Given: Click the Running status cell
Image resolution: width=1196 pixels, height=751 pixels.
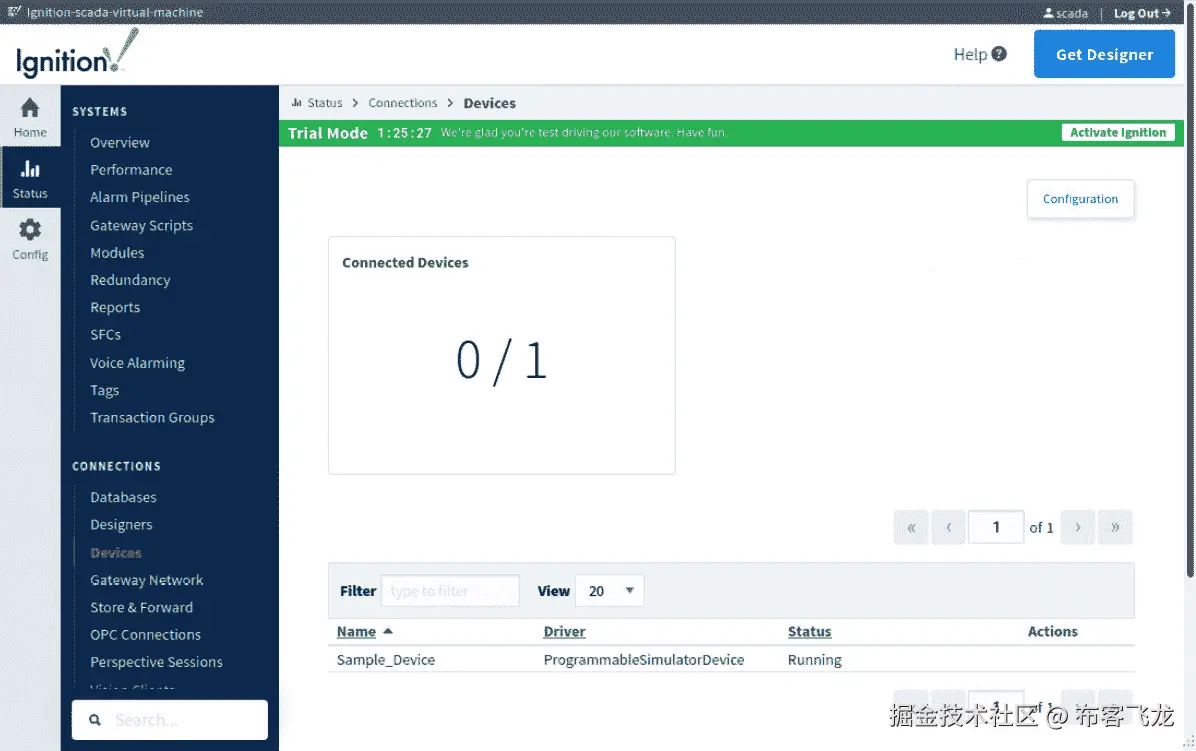Looking at the screenshot, I should 815,660.
